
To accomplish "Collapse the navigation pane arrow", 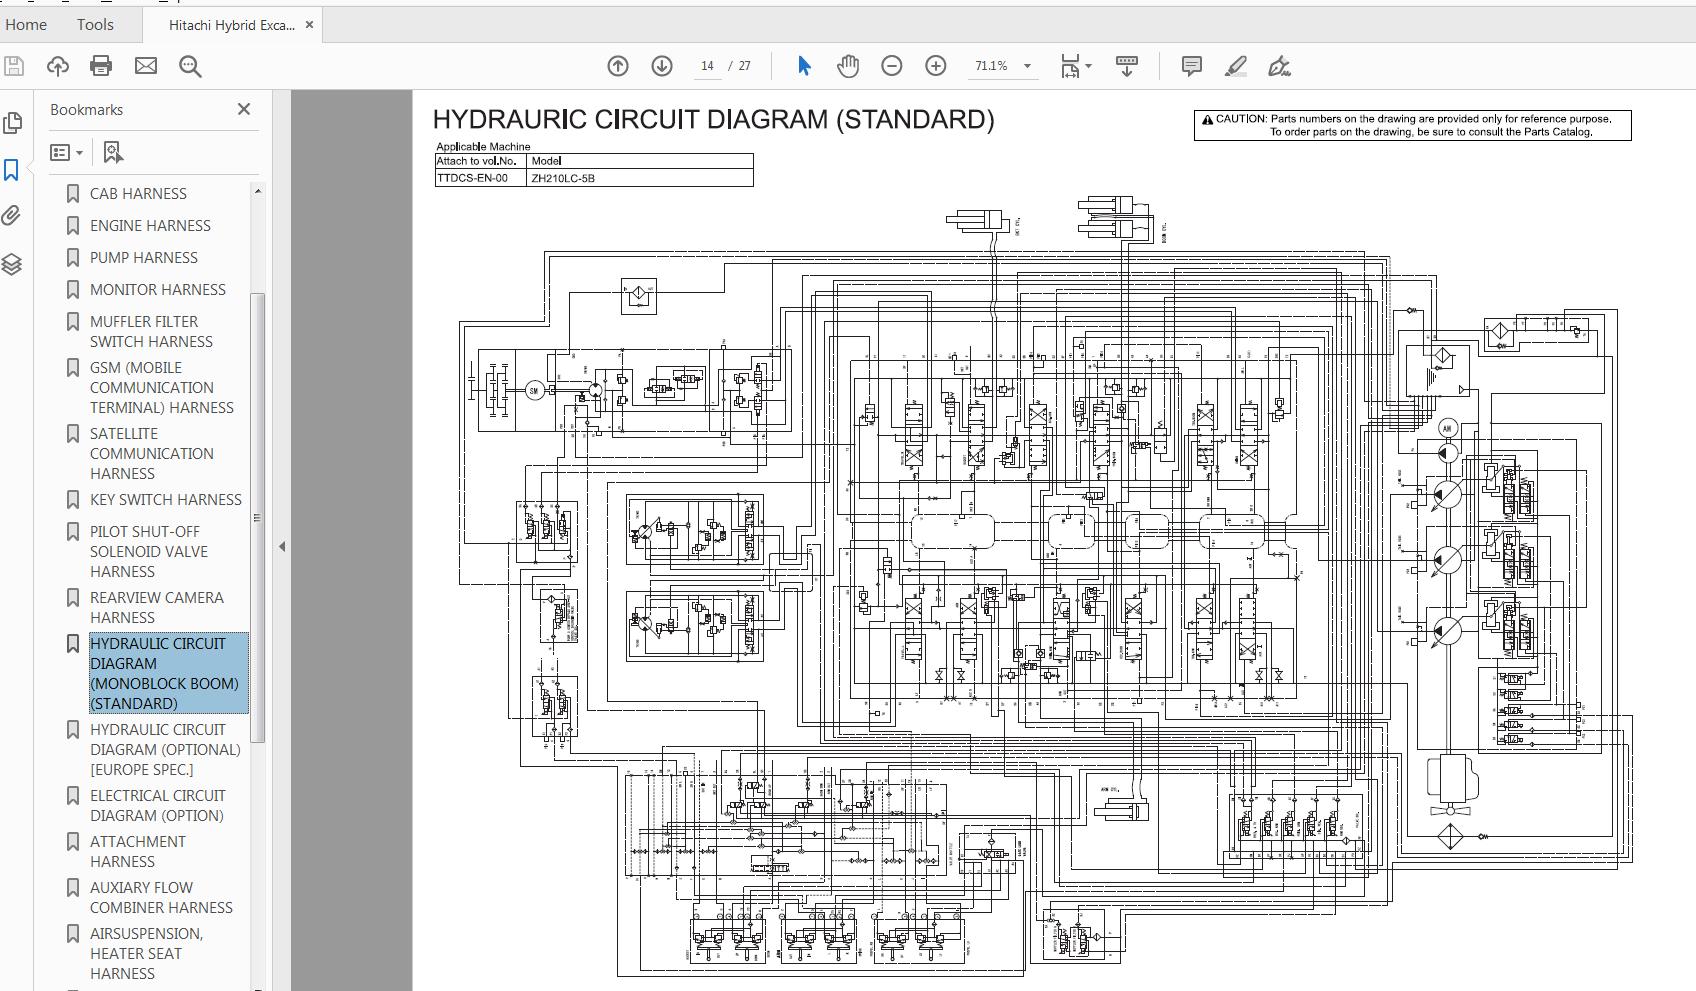I will (282, 546).
